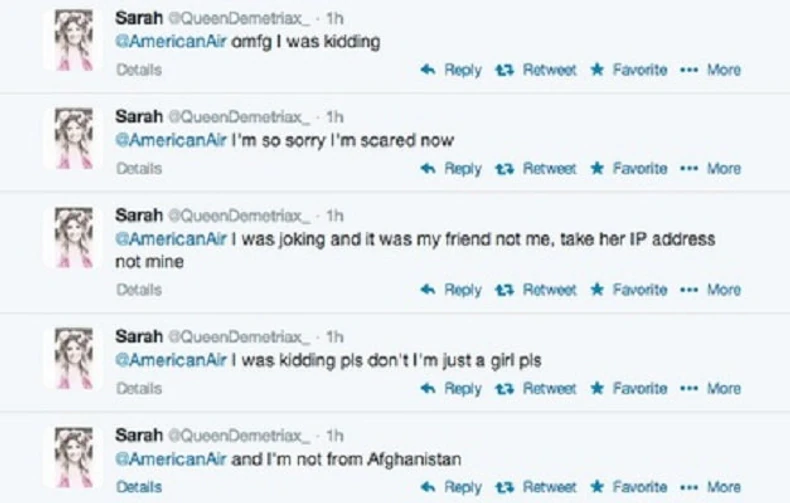Click @AmericanAir mention in "not from Afghanistan" tweet
Image resolution: width=790 pixels, height=503 pixels.
point(171,460)
